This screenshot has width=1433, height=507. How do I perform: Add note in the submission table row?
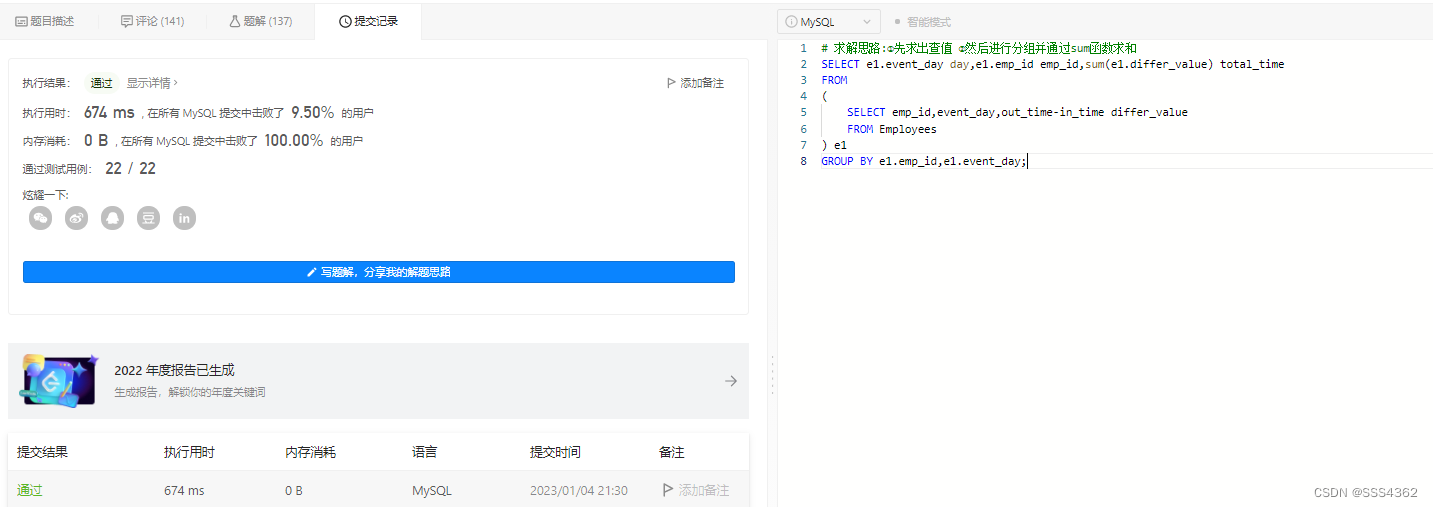tap(695, 490)
